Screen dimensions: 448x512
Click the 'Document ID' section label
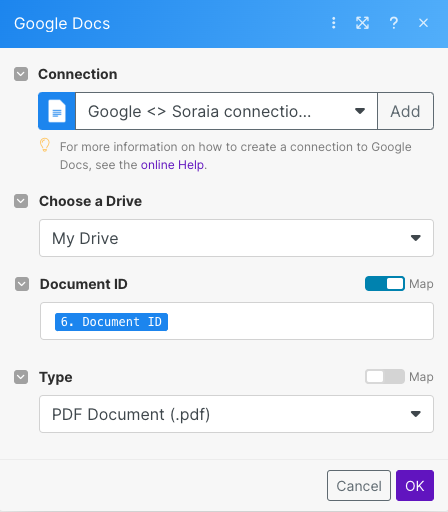(84, 284)
